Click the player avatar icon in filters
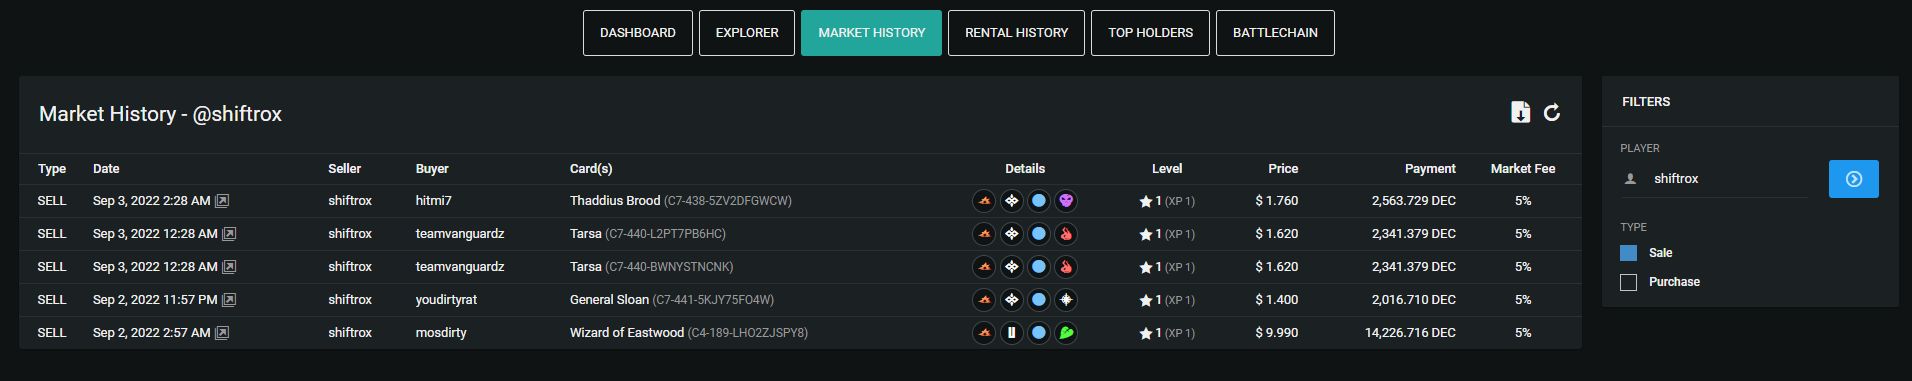Image resolution: width=1912 pixels, height=381 pixels. [x=1630, y=179]
